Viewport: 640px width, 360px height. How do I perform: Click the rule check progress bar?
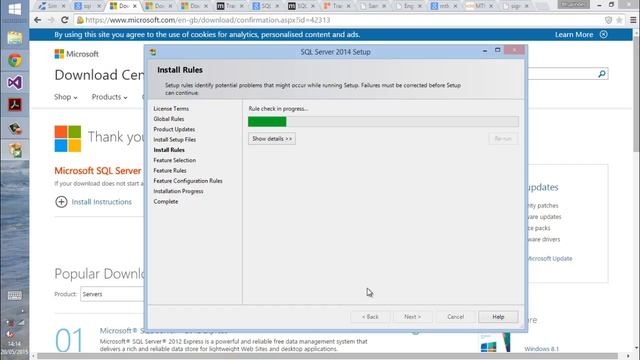click(383, 122)
